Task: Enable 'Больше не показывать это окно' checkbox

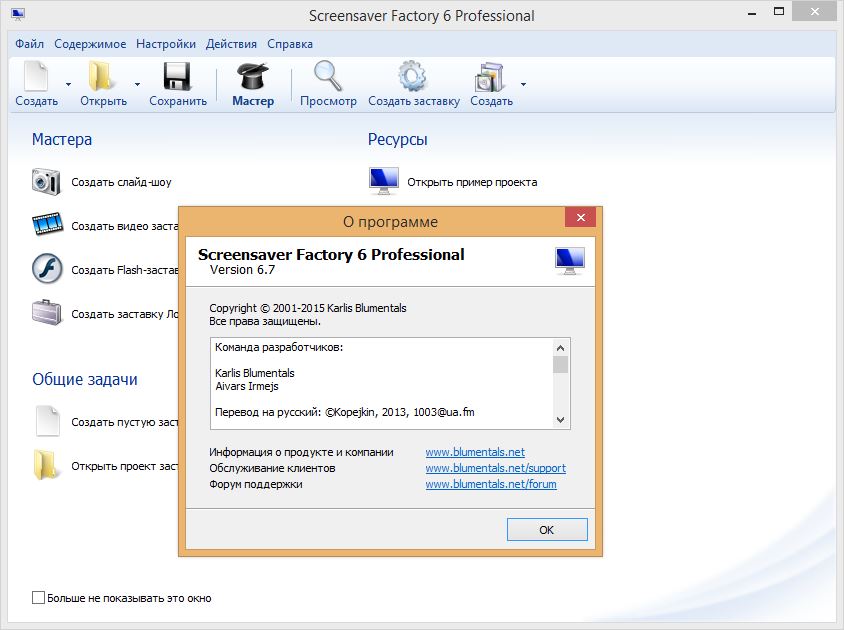Action: [39, 598]
